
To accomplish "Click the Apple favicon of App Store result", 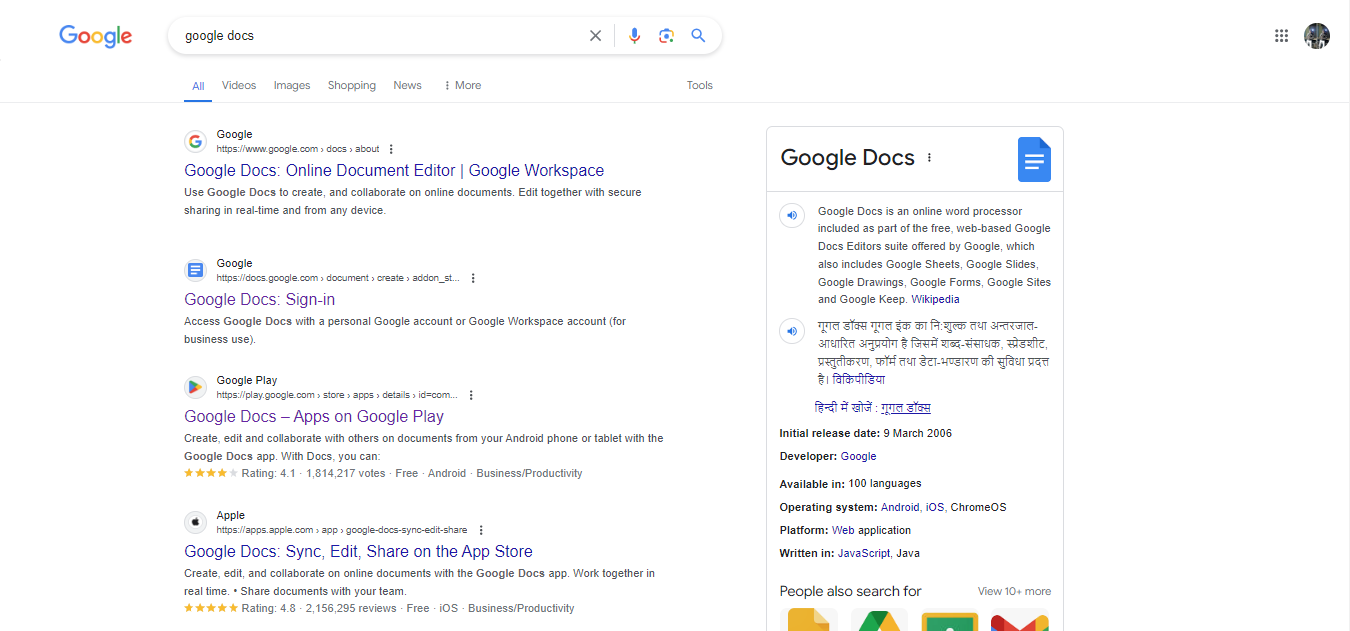I will tap(196, 522).
